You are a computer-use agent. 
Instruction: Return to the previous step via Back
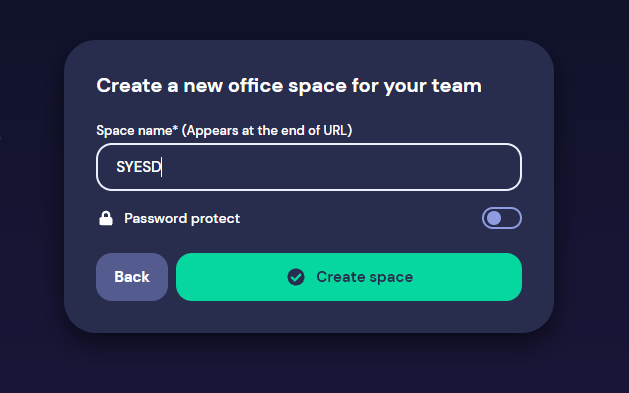(132, 277)
